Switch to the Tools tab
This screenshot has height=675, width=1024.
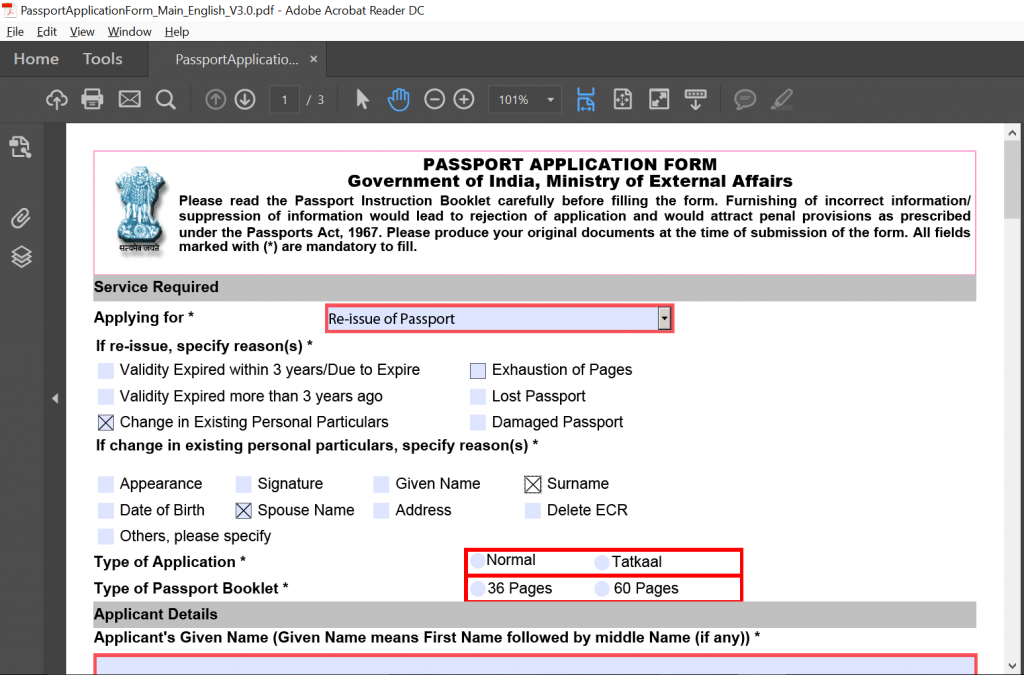pos(102,59)
